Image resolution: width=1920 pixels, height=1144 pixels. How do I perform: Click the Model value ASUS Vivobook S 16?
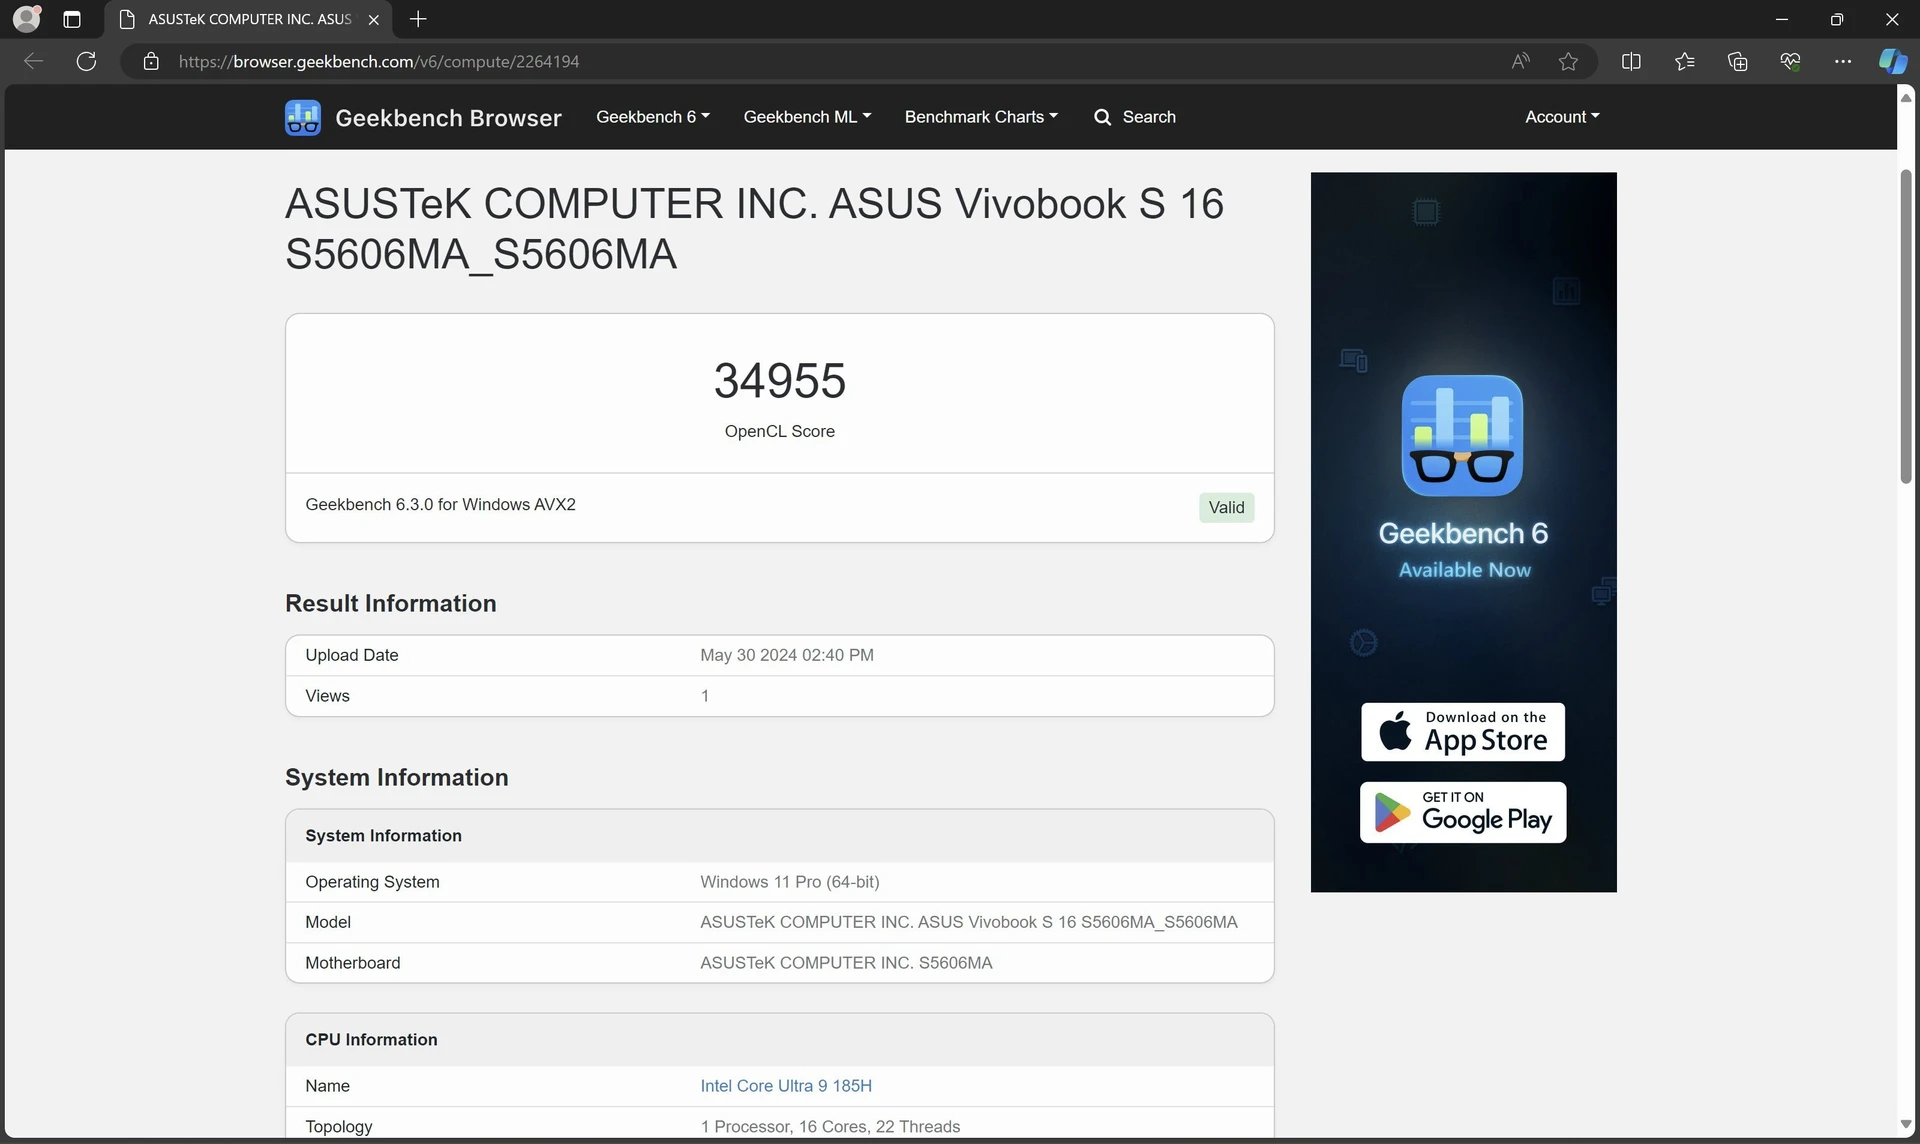pyautogui.click(x=969, y=921)
